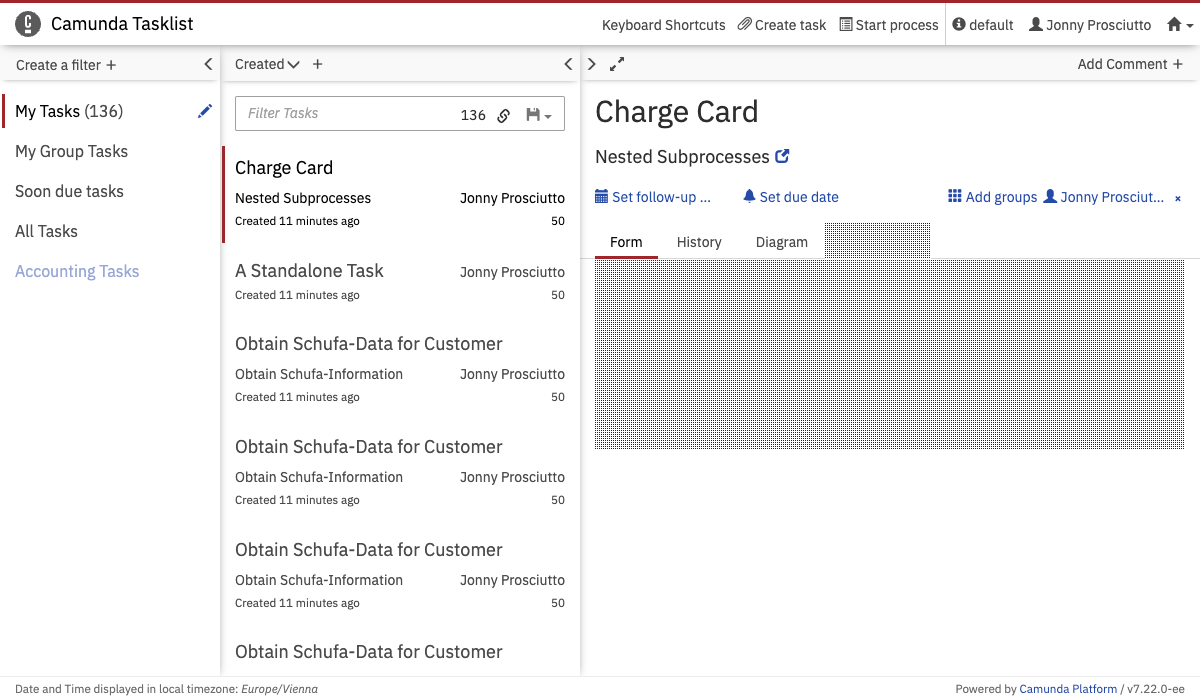Screen dimensions: 1200x700
Task: Switch to the Diagram tab
Action: (x=781, y=242)
